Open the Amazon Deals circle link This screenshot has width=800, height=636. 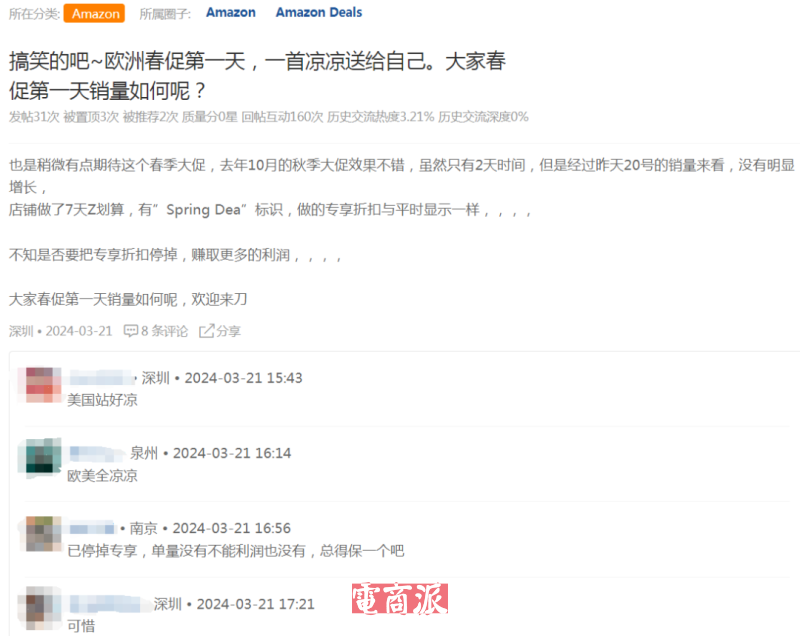318,13
